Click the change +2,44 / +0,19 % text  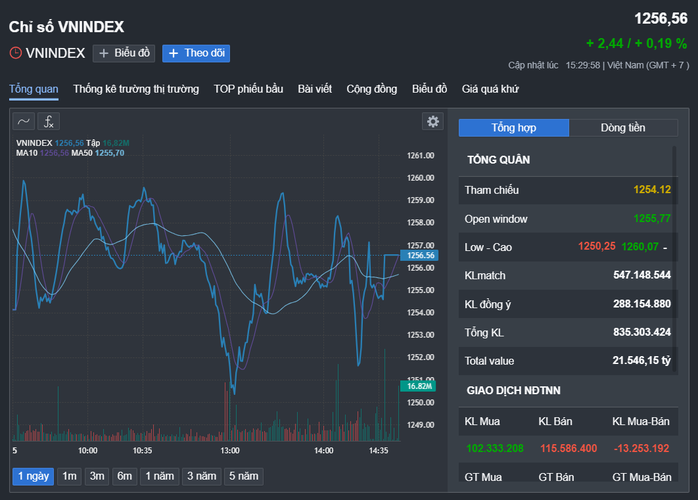click(637, 43)
